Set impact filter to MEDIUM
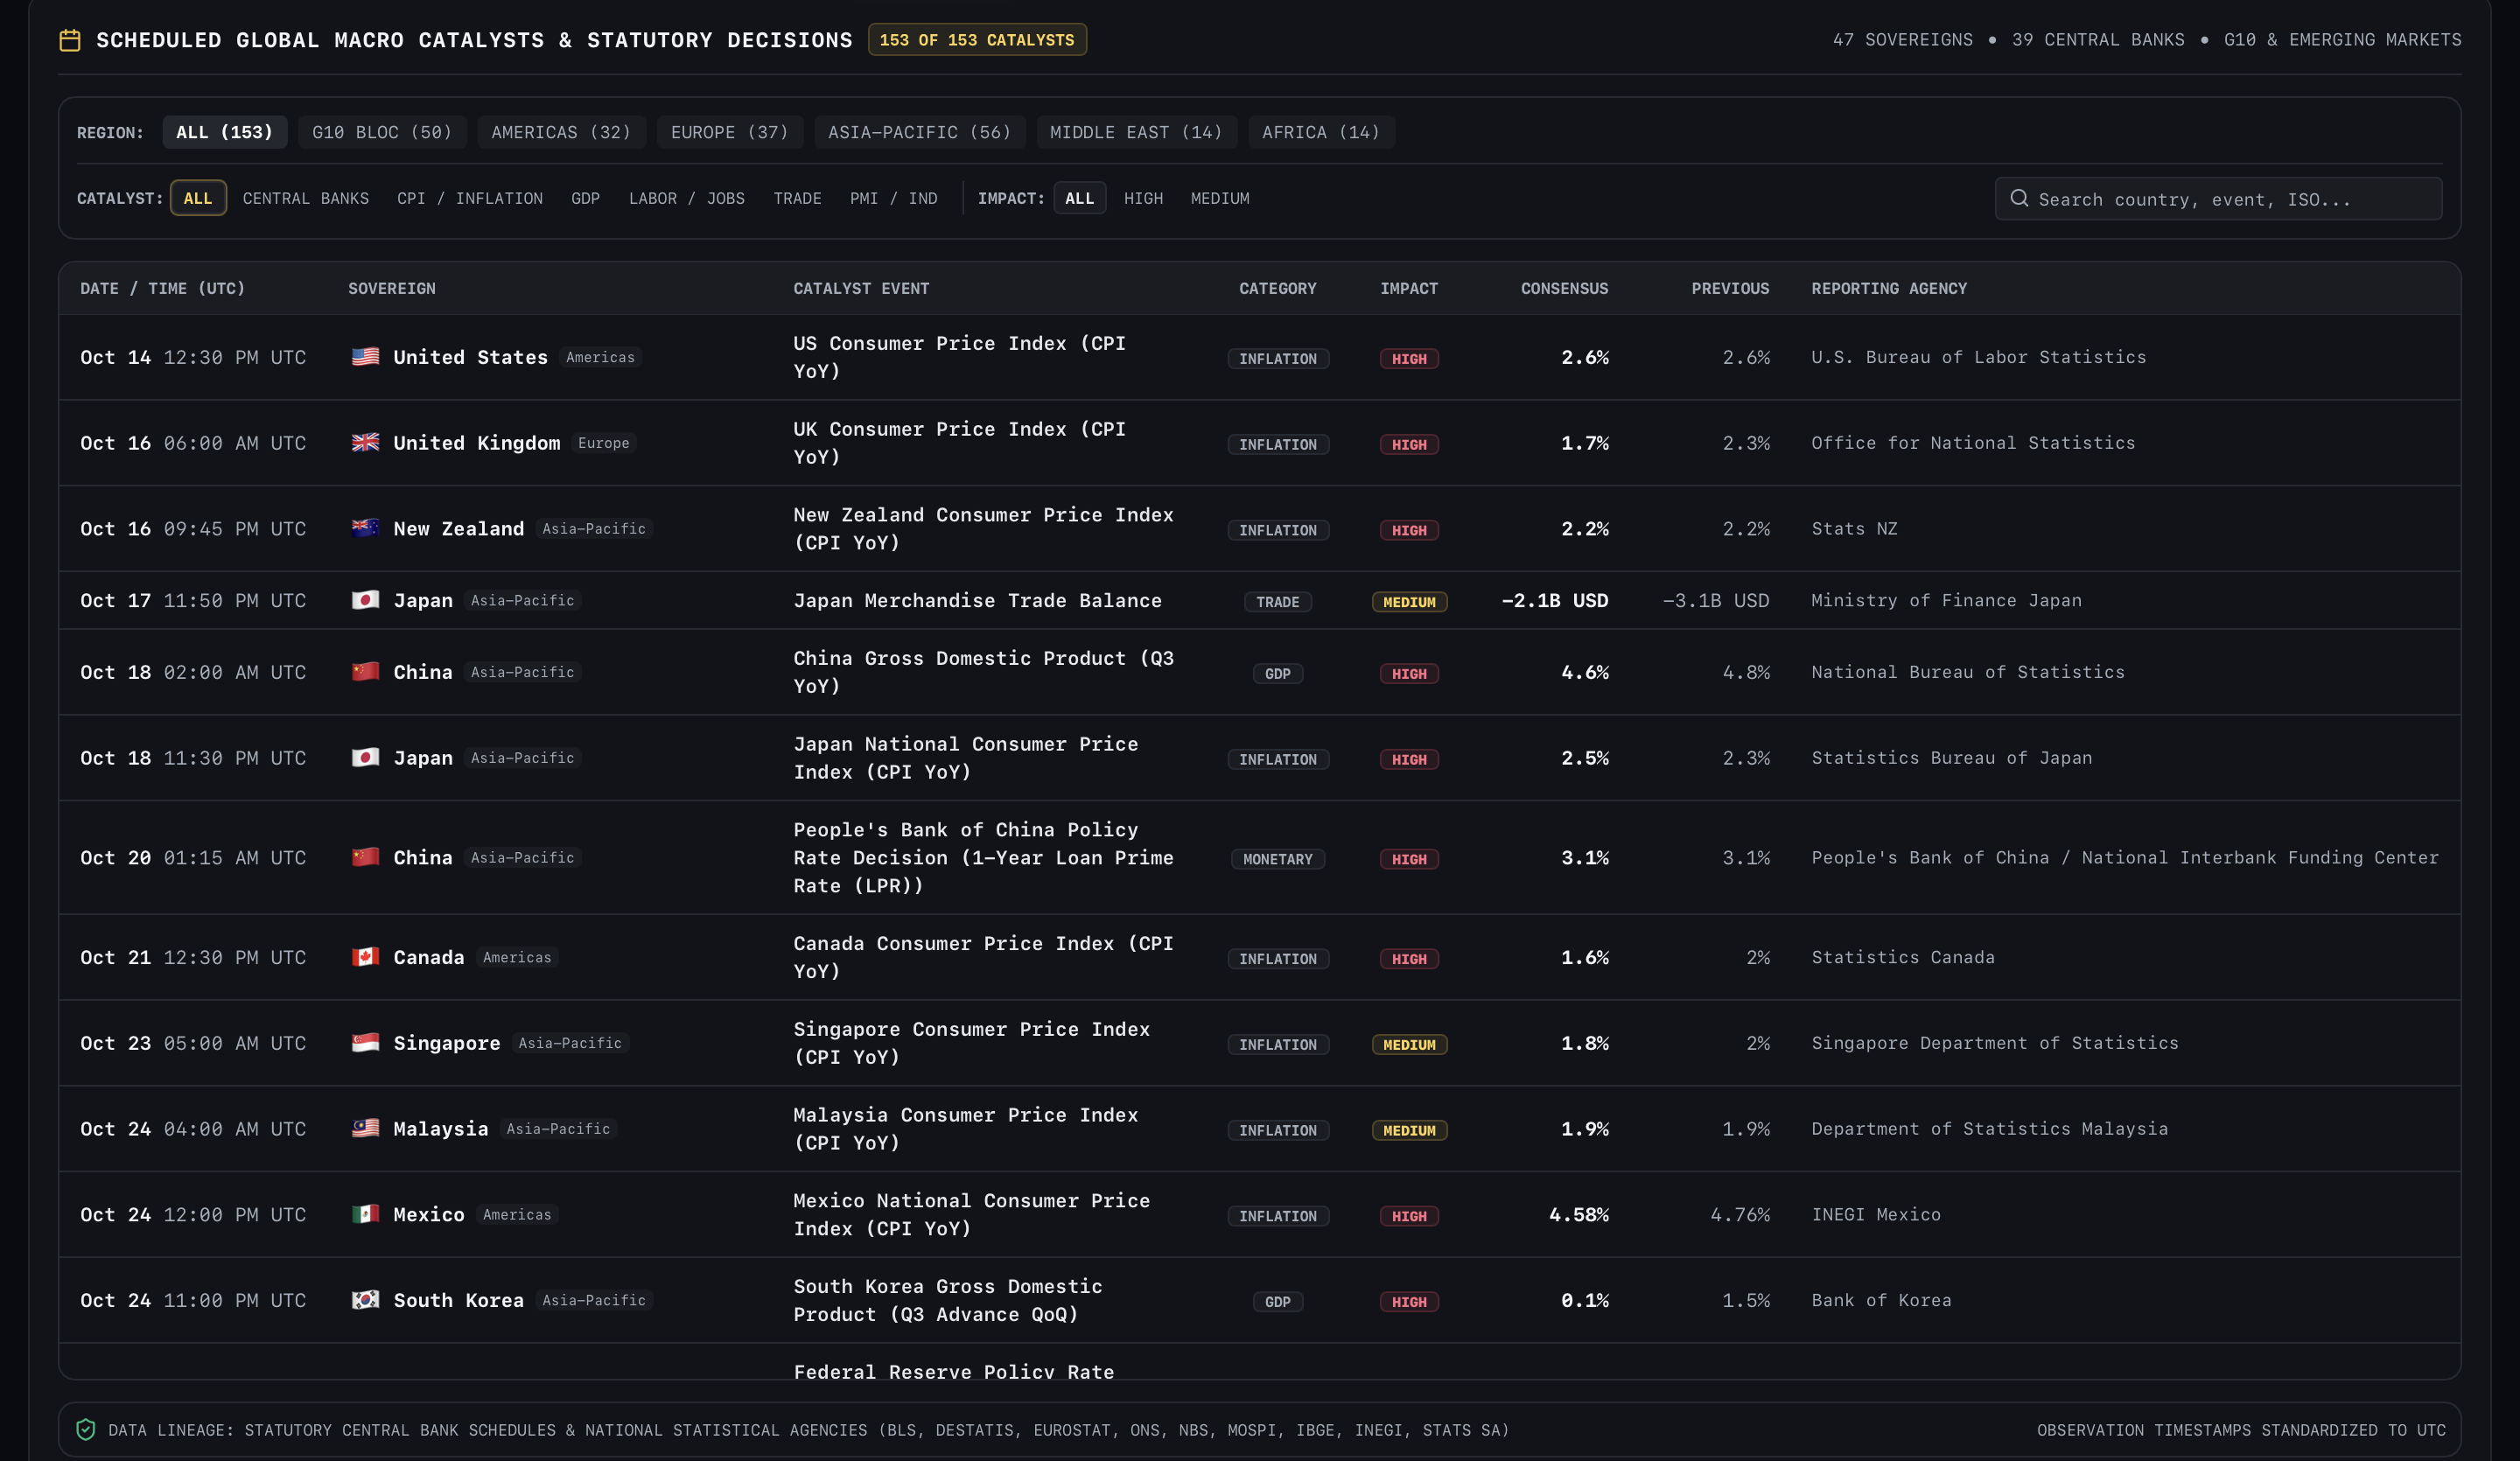This screenshot has width=2520, height=1461. 1220,198
